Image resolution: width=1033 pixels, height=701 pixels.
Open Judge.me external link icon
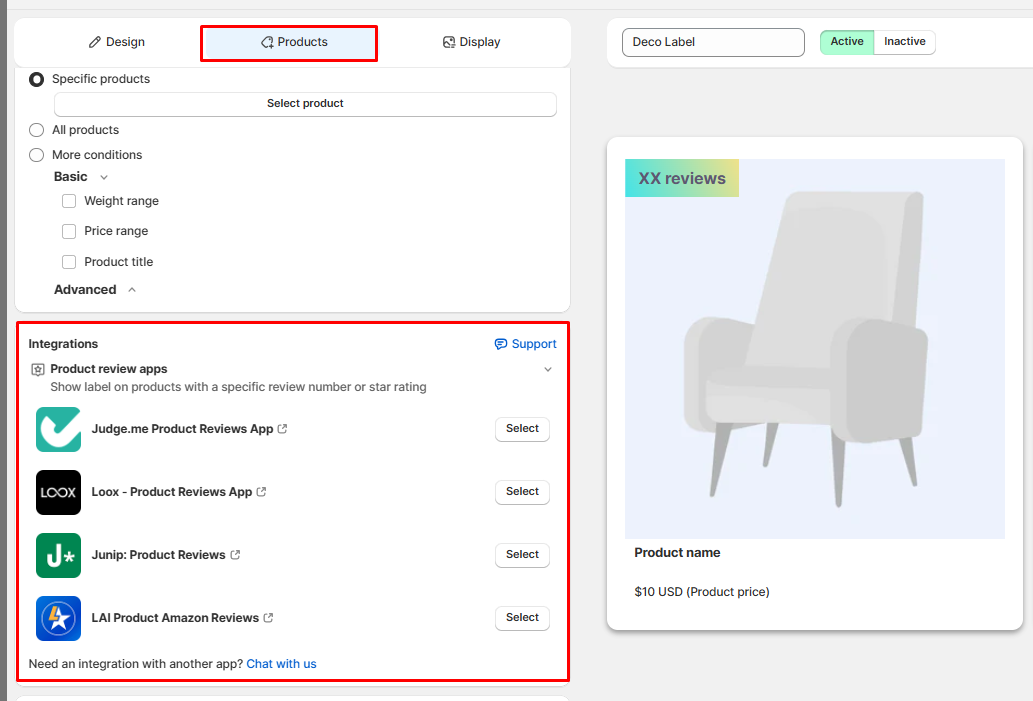tap(283, 429)
